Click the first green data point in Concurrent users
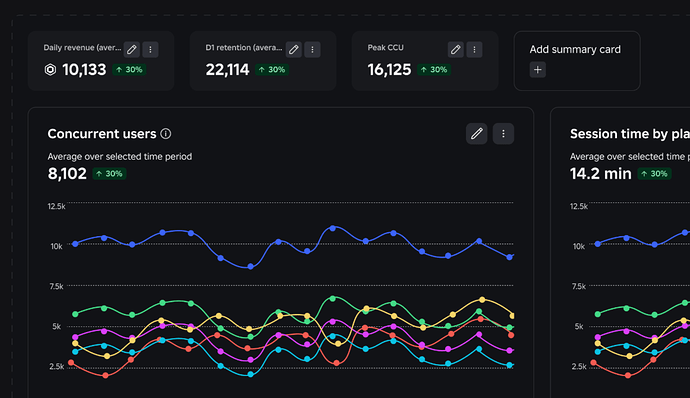This screenshot has height=398, width=690. pyautogui.click(x=75, y=314)
